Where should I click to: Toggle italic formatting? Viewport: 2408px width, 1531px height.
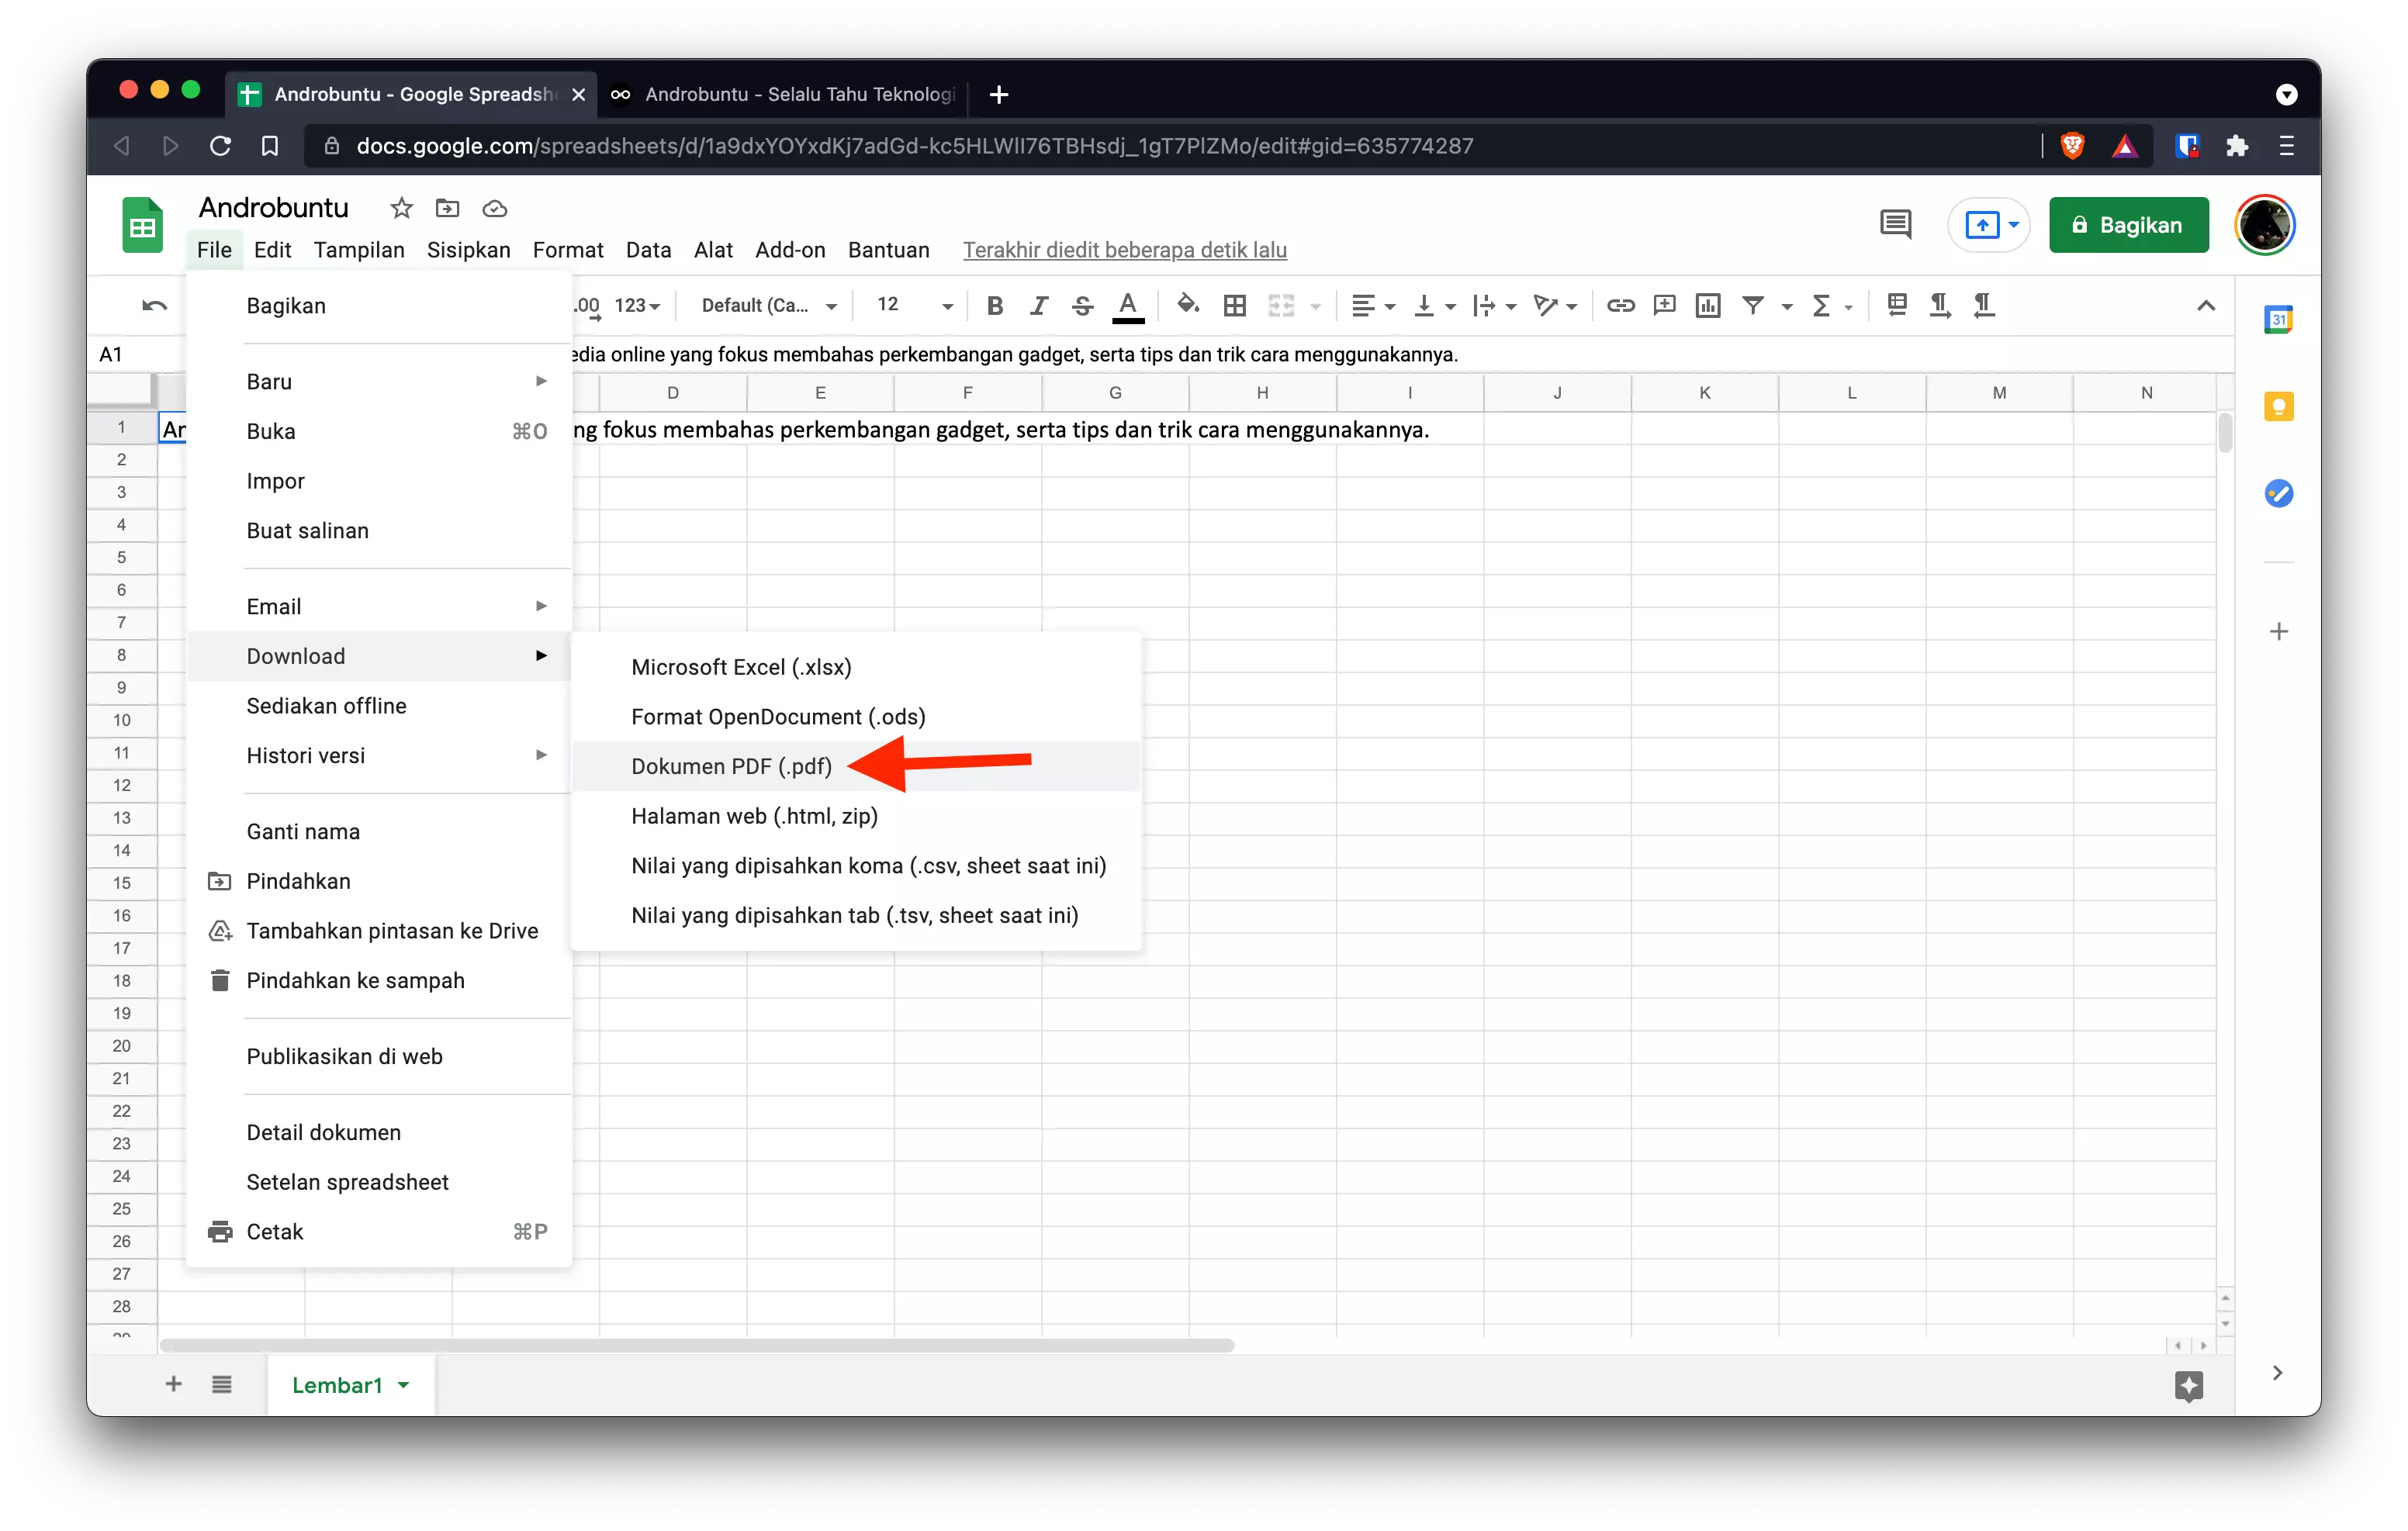[1038, 305]
